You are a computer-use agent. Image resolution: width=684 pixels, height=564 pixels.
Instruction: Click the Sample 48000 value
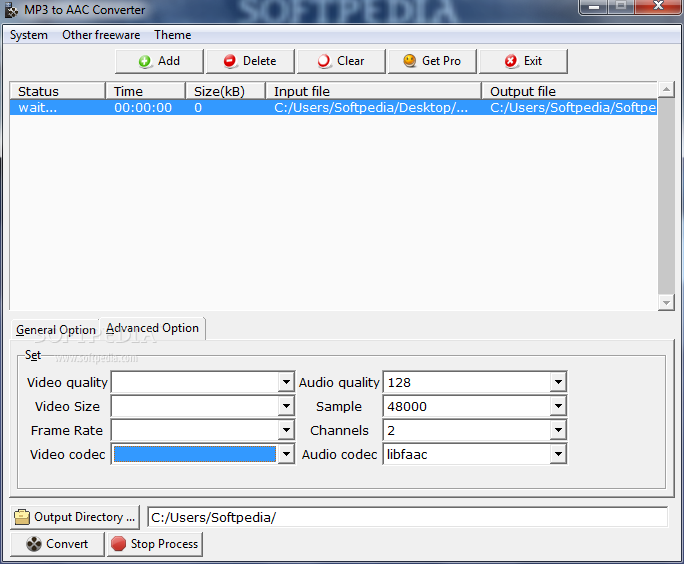[x=407, y=407]
